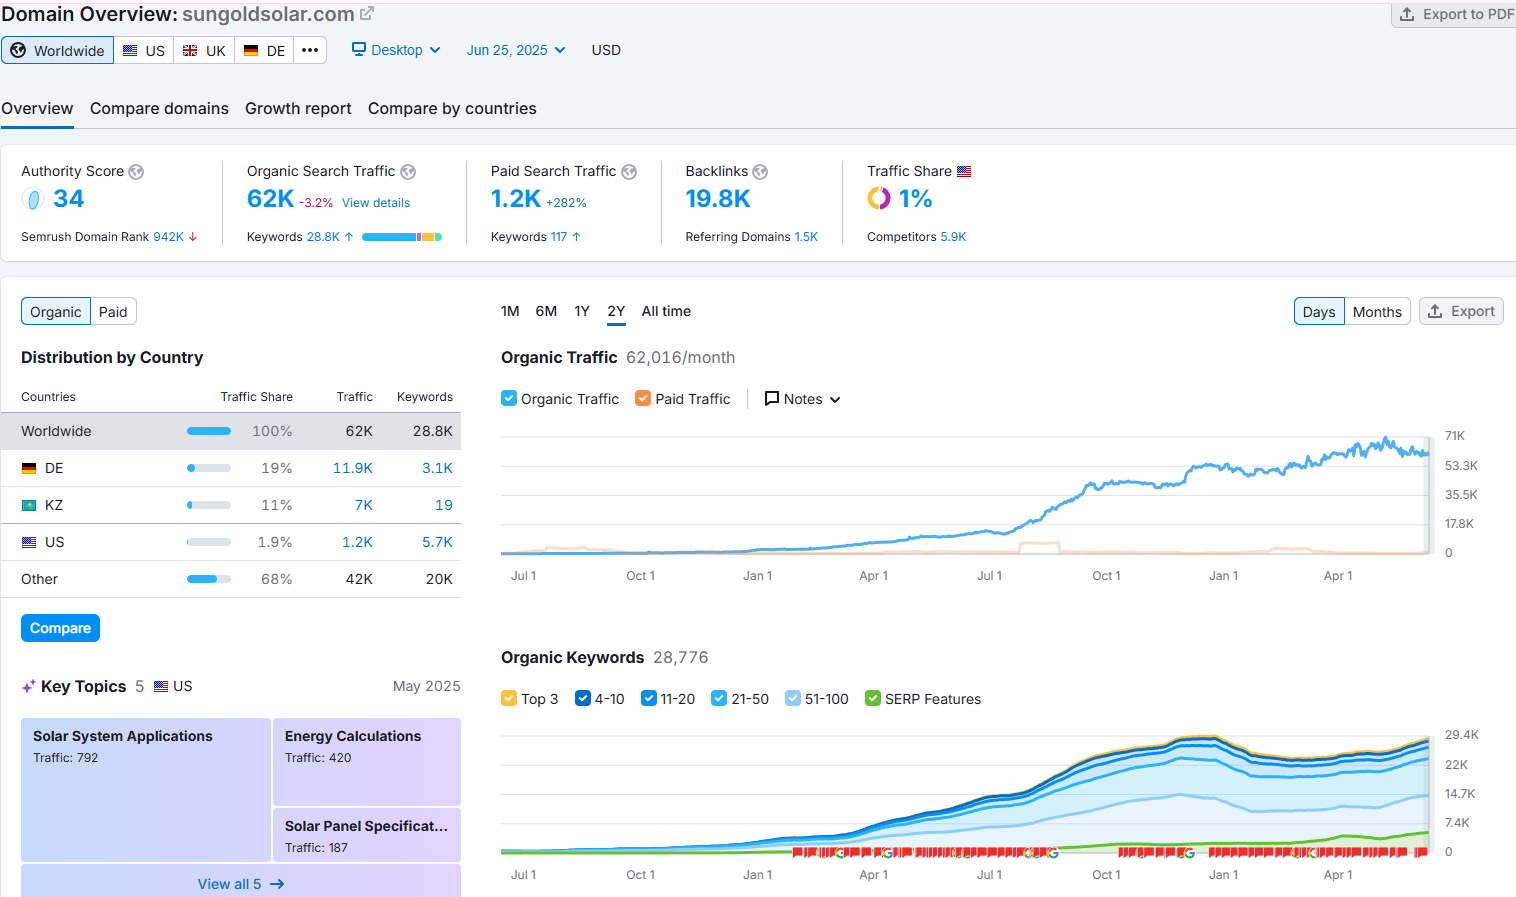Toggle the 4-10 keywords checkbox
Screen dimensions: 1516x897
click(x=583, y=698)
